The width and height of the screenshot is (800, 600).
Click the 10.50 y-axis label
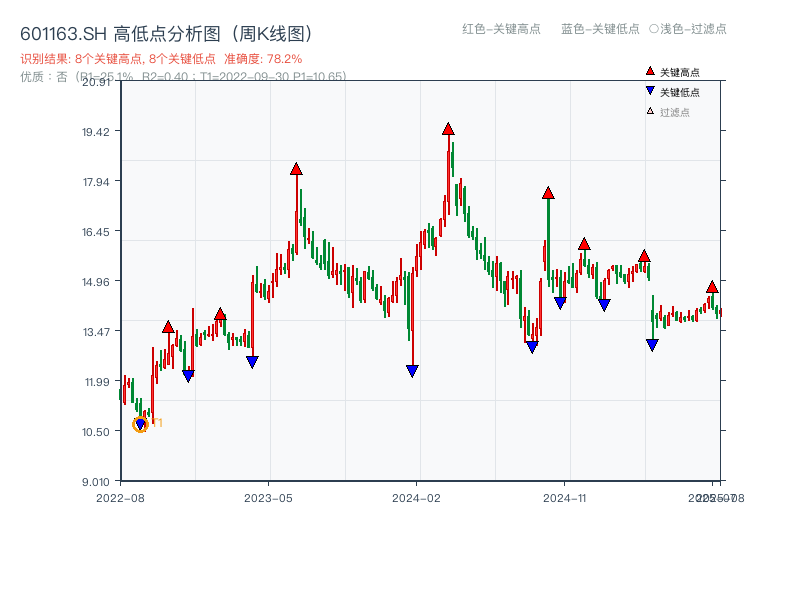96,432
